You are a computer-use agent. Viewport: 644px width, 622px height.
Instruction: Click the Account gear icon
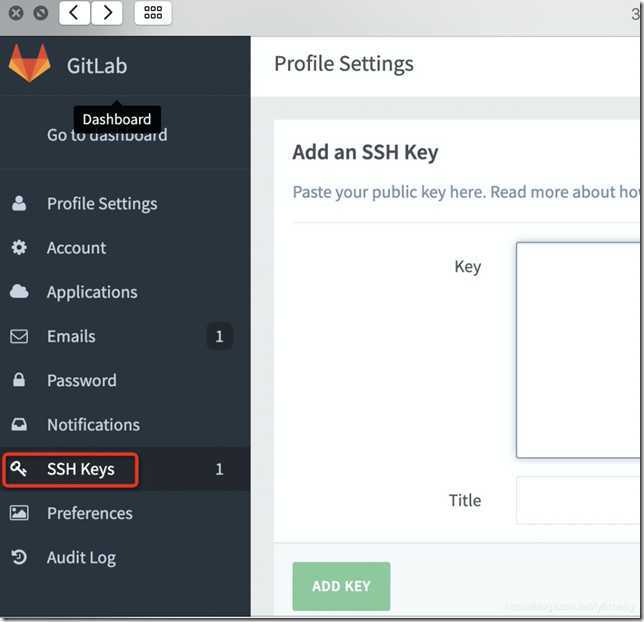19,247
